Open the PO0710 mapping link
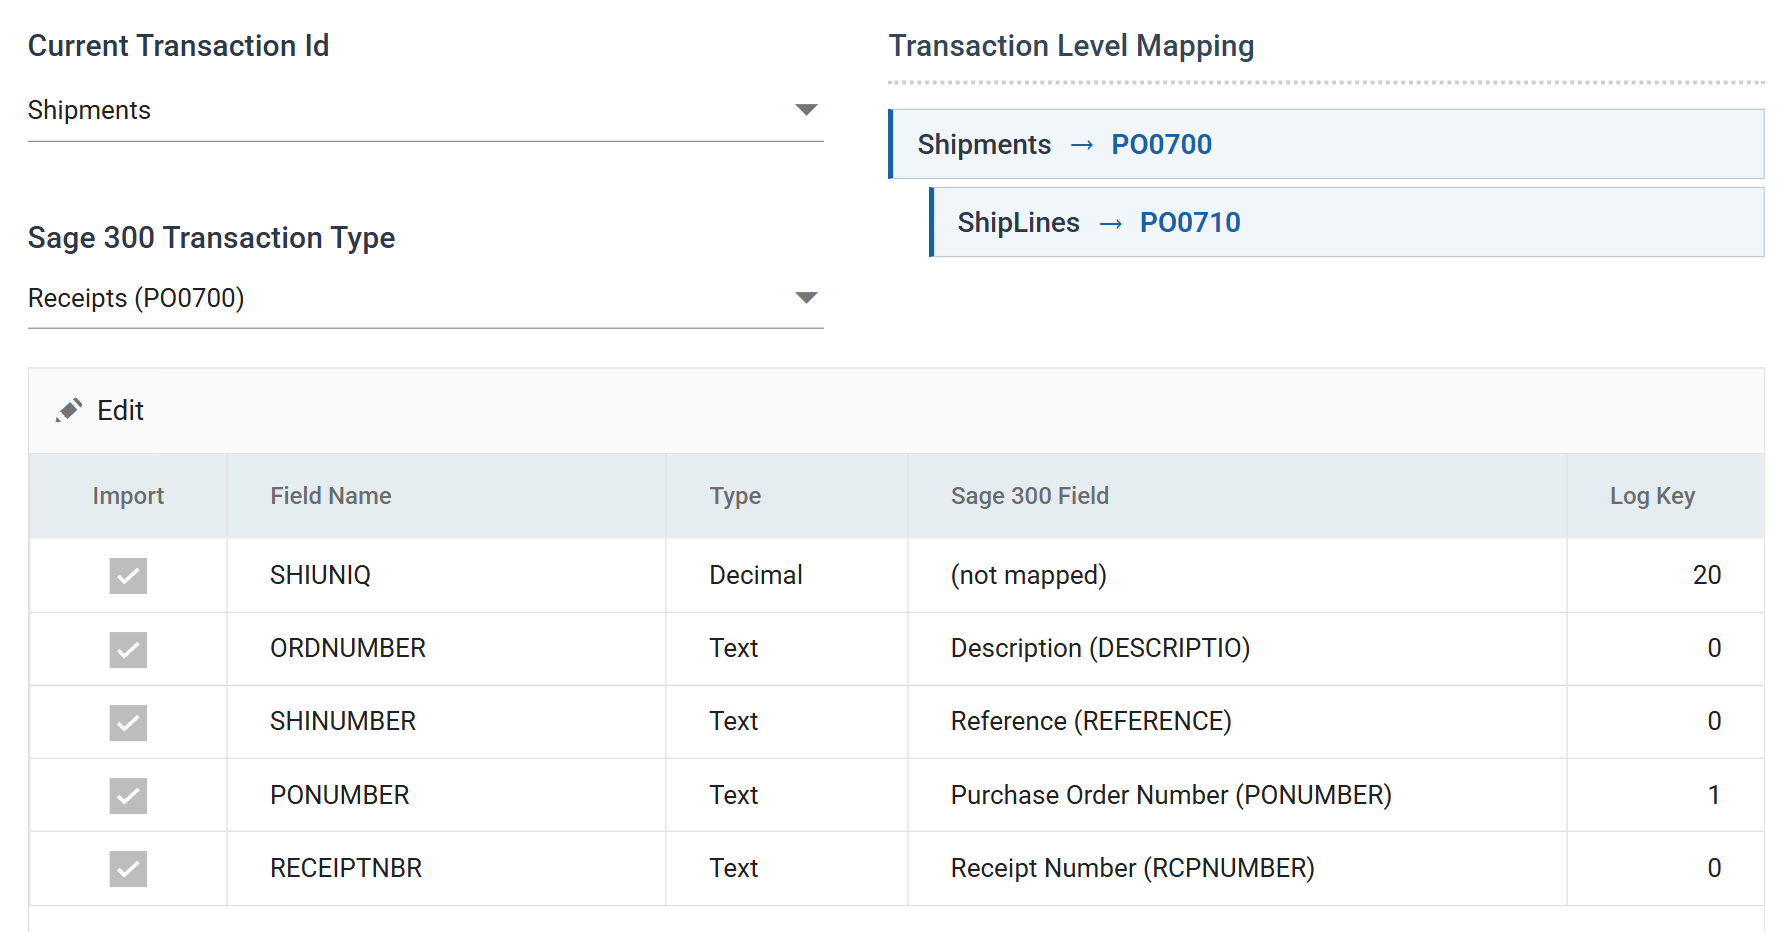This screenshot has height=932, width=1792. click(x=1190, y=223)
